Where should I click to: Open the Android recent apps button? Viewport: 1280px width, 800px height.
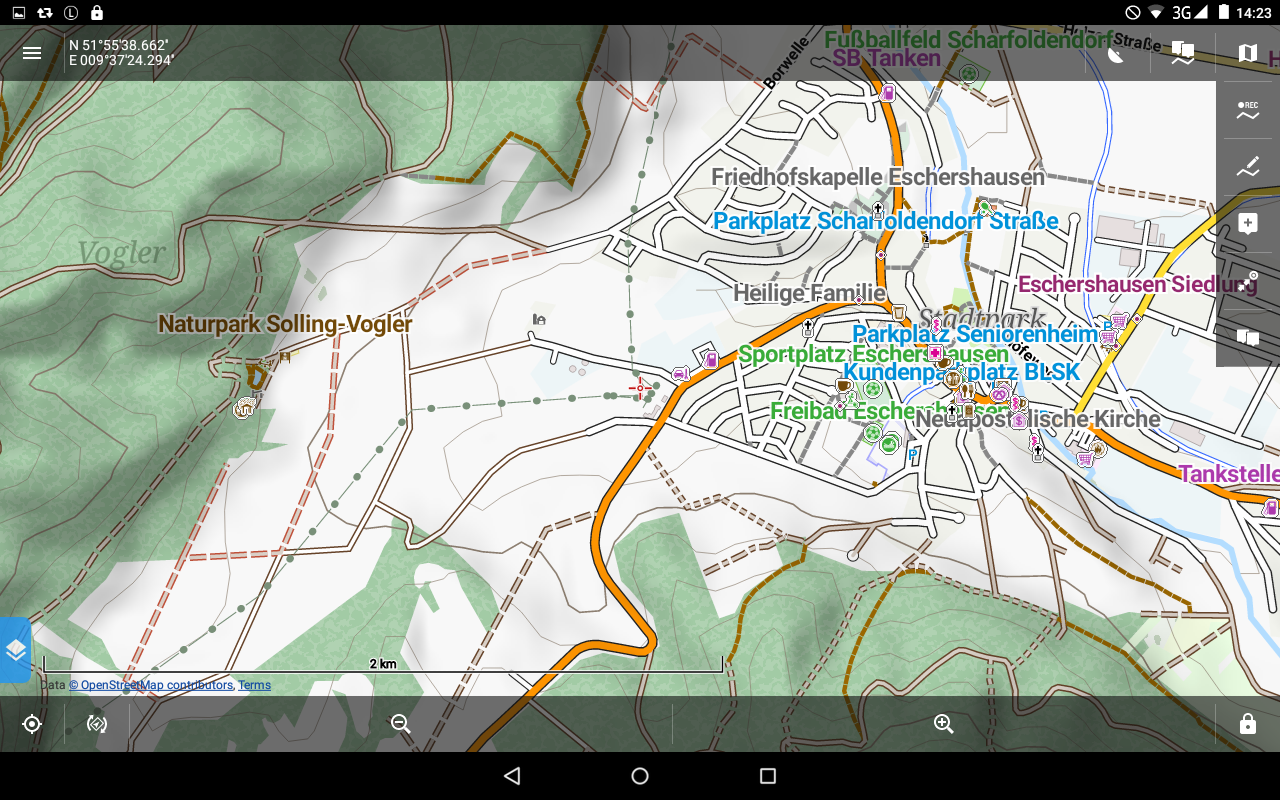tap(768, 776)
